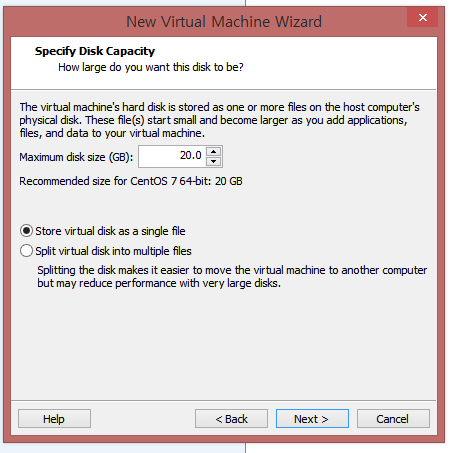Click the 'Splitting the disk makes it easier' description
Viewport: 455px width, 453px height.
click(232, 276)
